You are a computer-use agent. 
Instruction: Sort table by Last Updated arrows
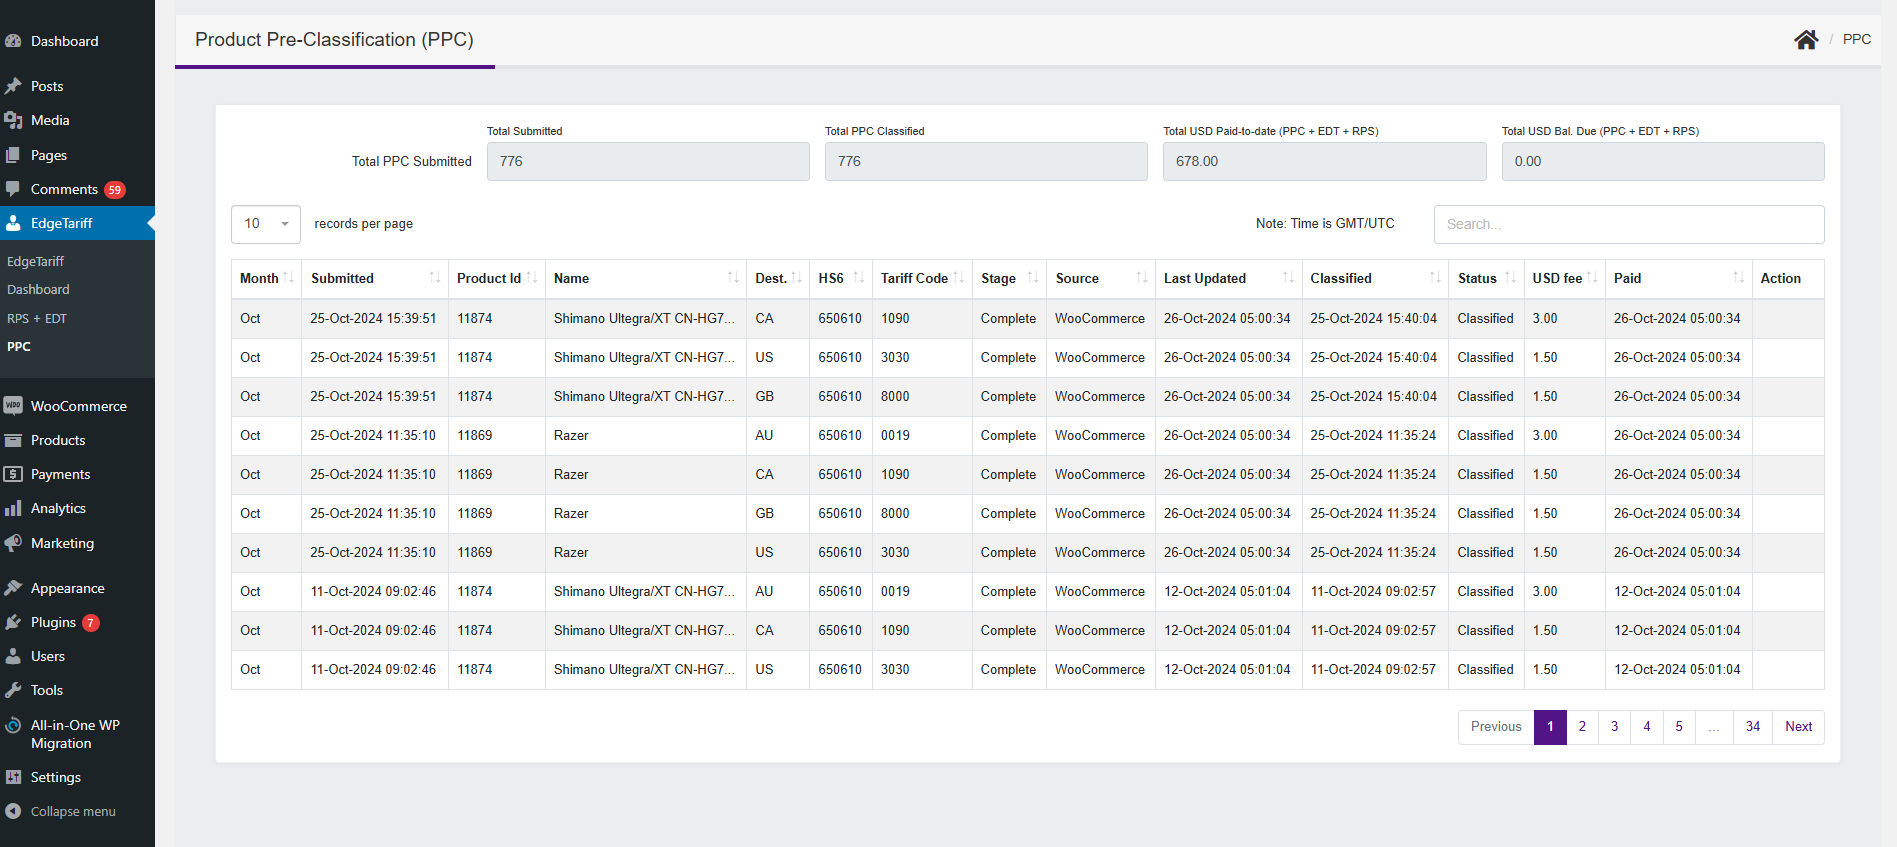(1288, 278)
